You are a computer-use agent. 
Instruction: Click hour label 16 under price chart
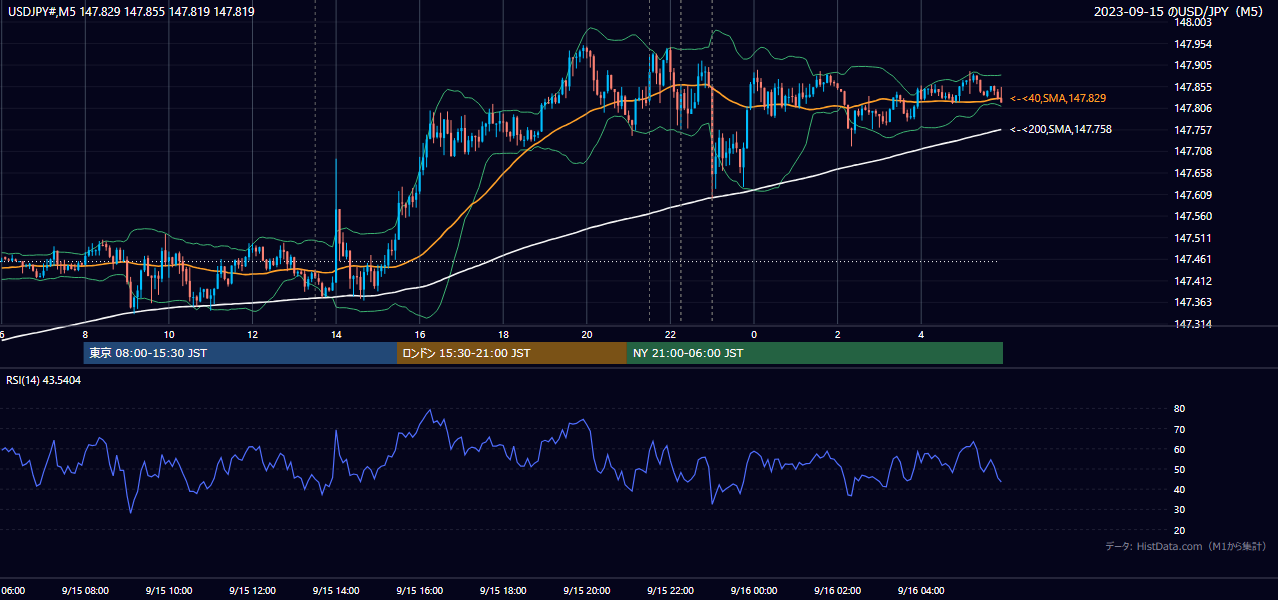[420, 334]
